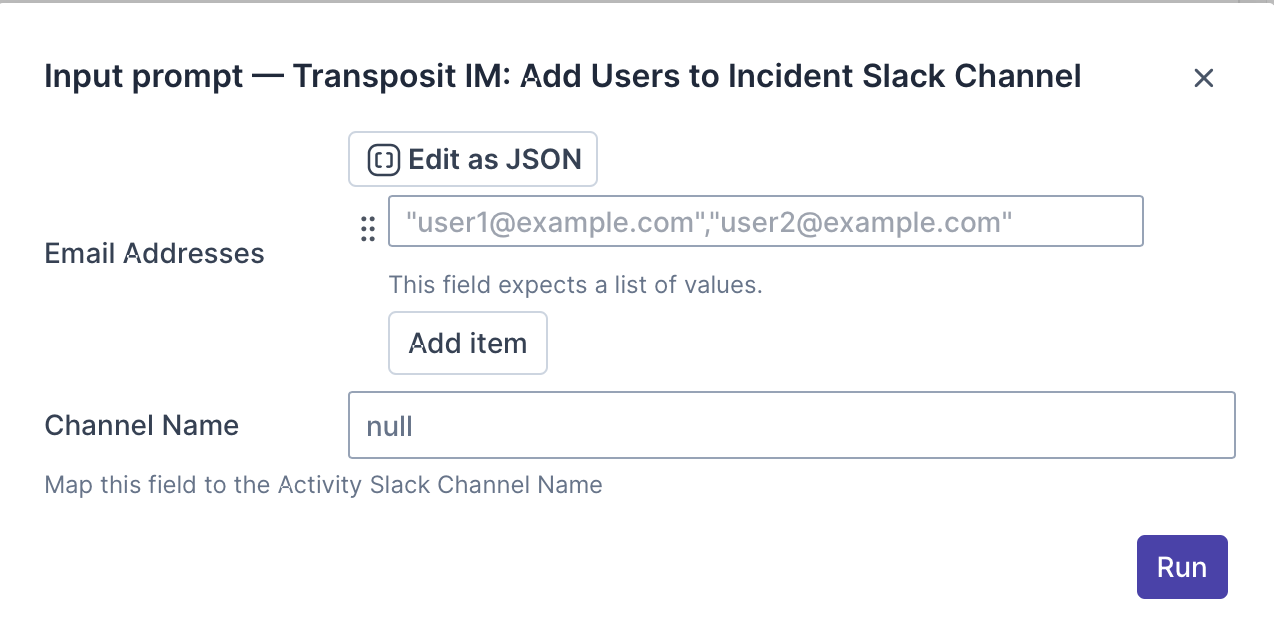This screenshot has height=644, width=1274.
Task: Click the Channel Name field label
Action: point(141,425)
